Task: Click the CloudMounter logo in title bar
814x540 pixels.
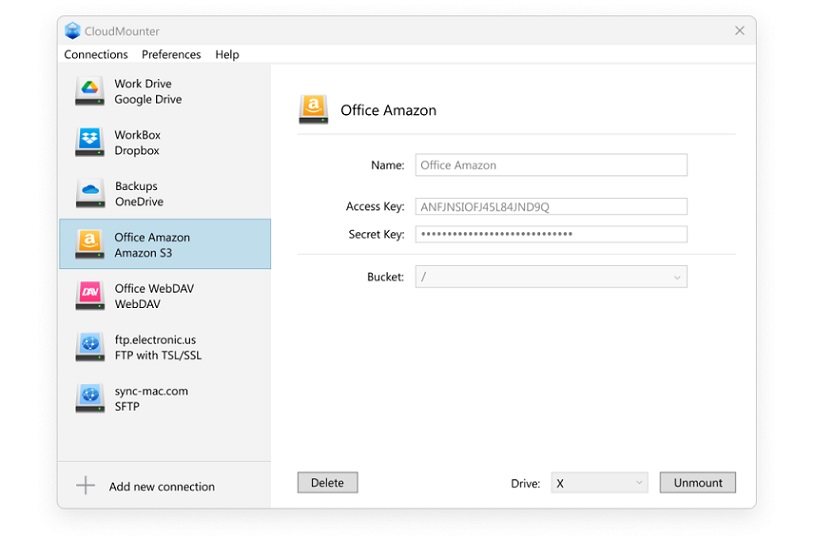Action: 73,31
